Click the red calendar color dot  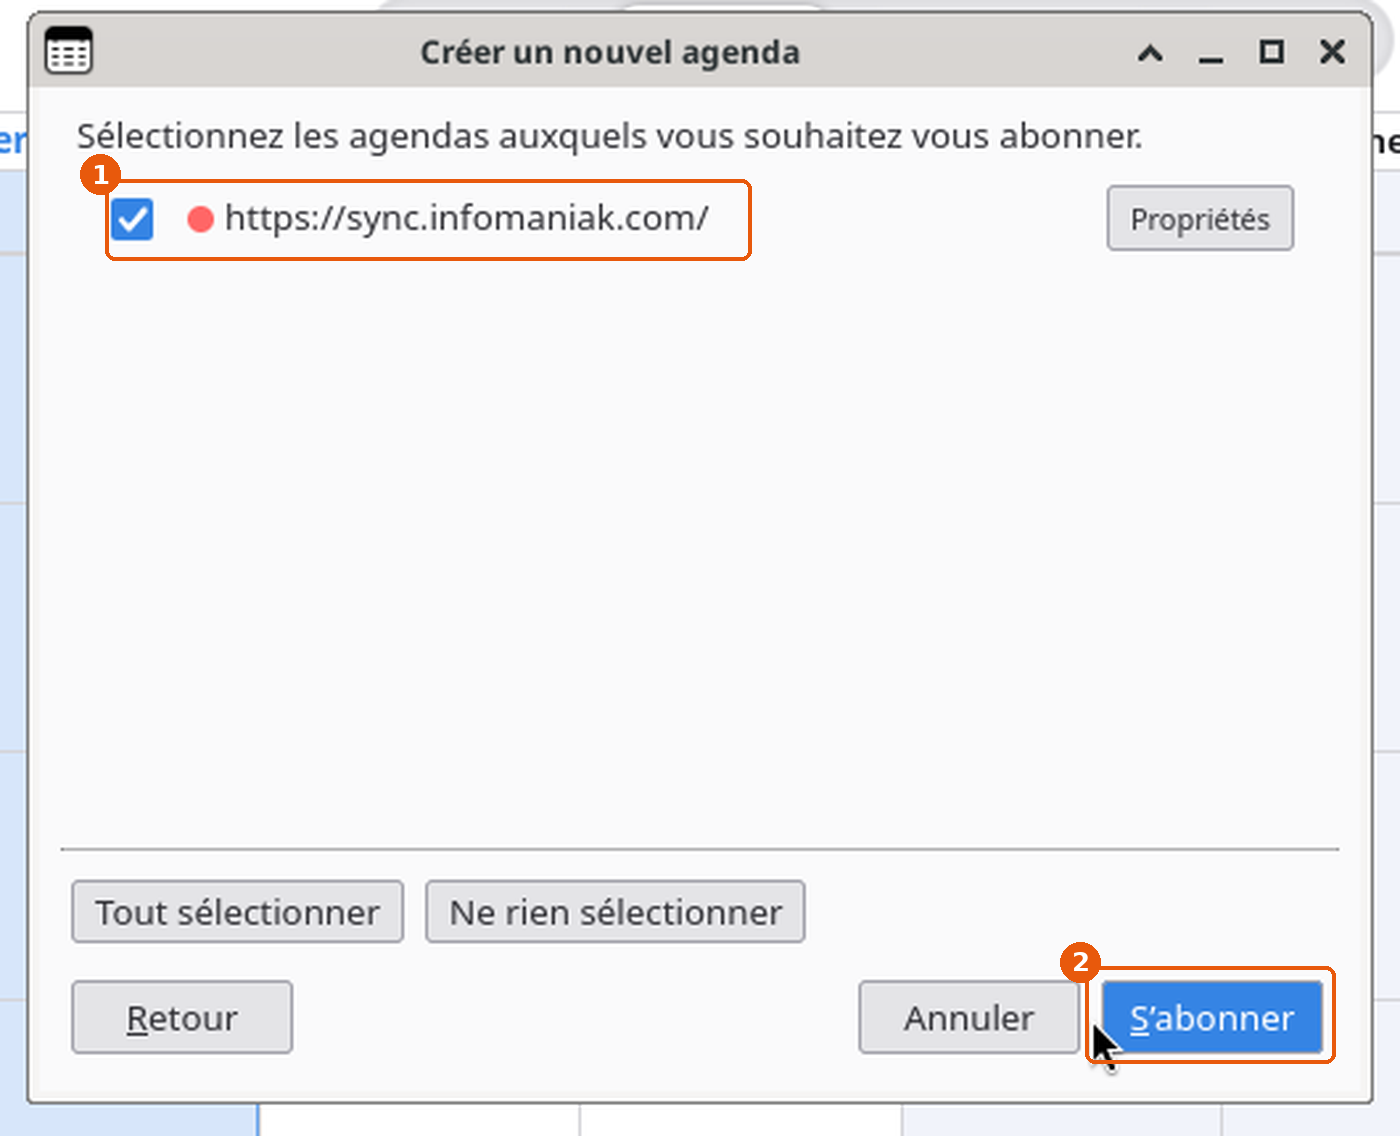tap(201, 219)
